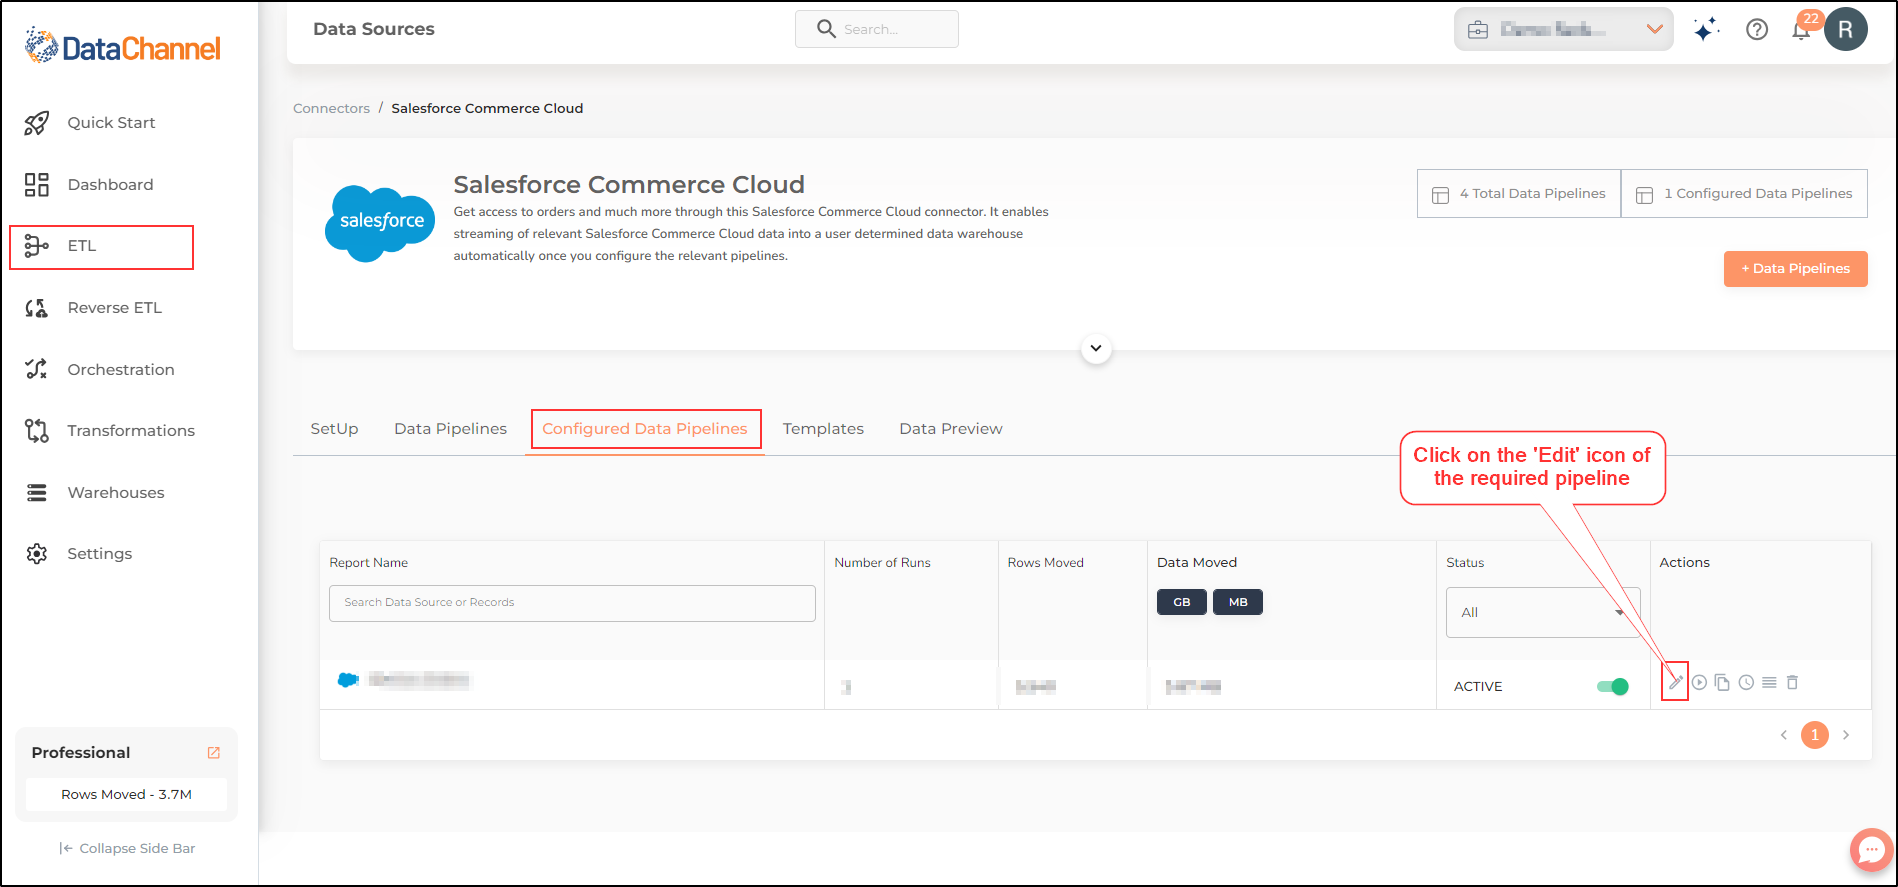This screenshot has height=887, width=1898.
Task: Select Configured Data Pipelines tab
Action: 645,429
